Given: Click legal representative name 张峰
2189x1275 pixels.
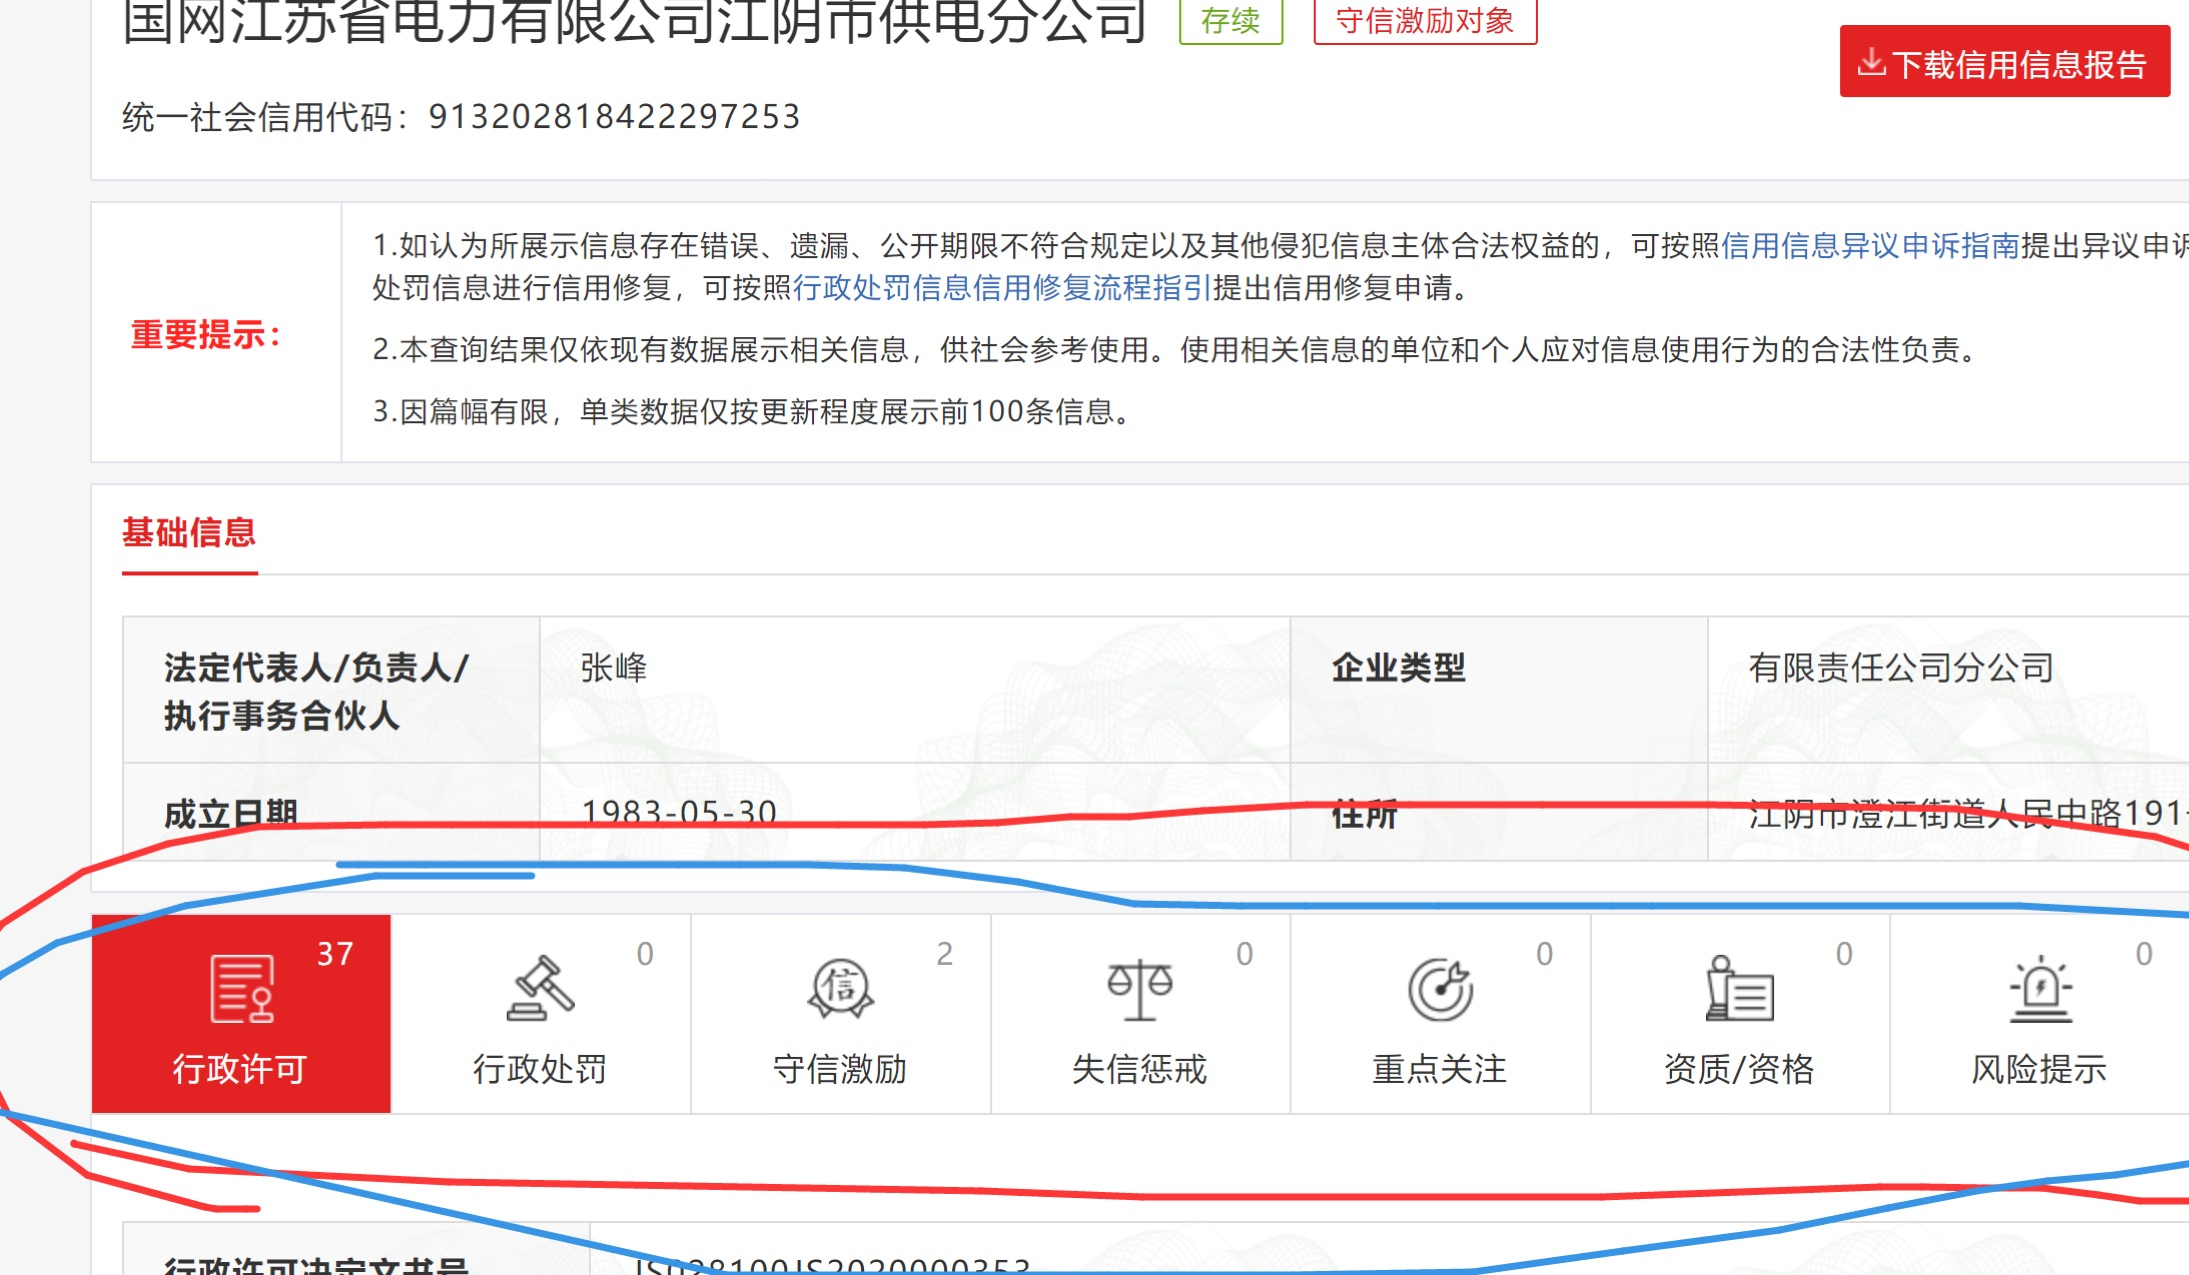Looking at the screenshot, I should (614, 667).
